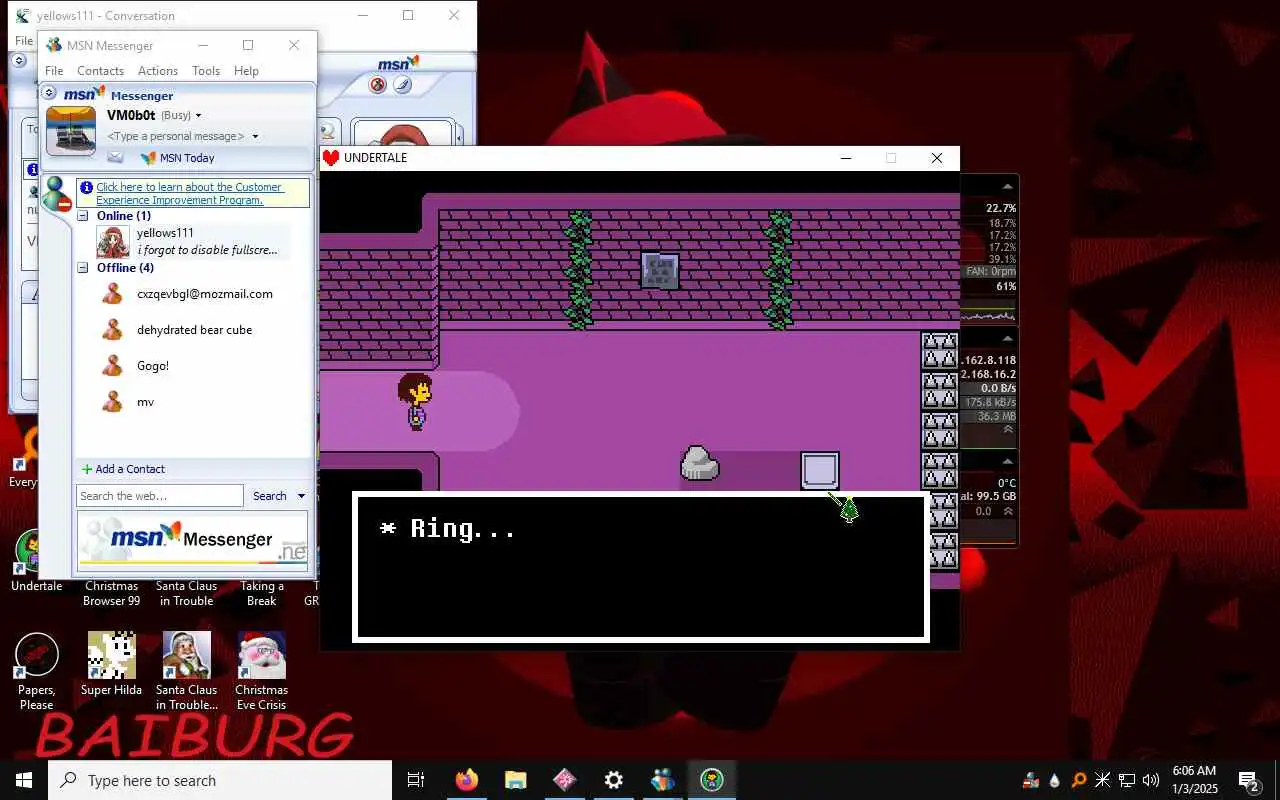Open MSN Today
Viewport: 1280px width, 800px height.
(187, 158)
